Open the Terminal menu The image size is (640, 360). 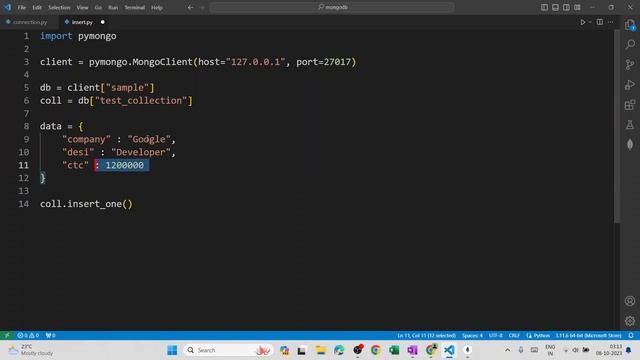[x=135, y=7]
